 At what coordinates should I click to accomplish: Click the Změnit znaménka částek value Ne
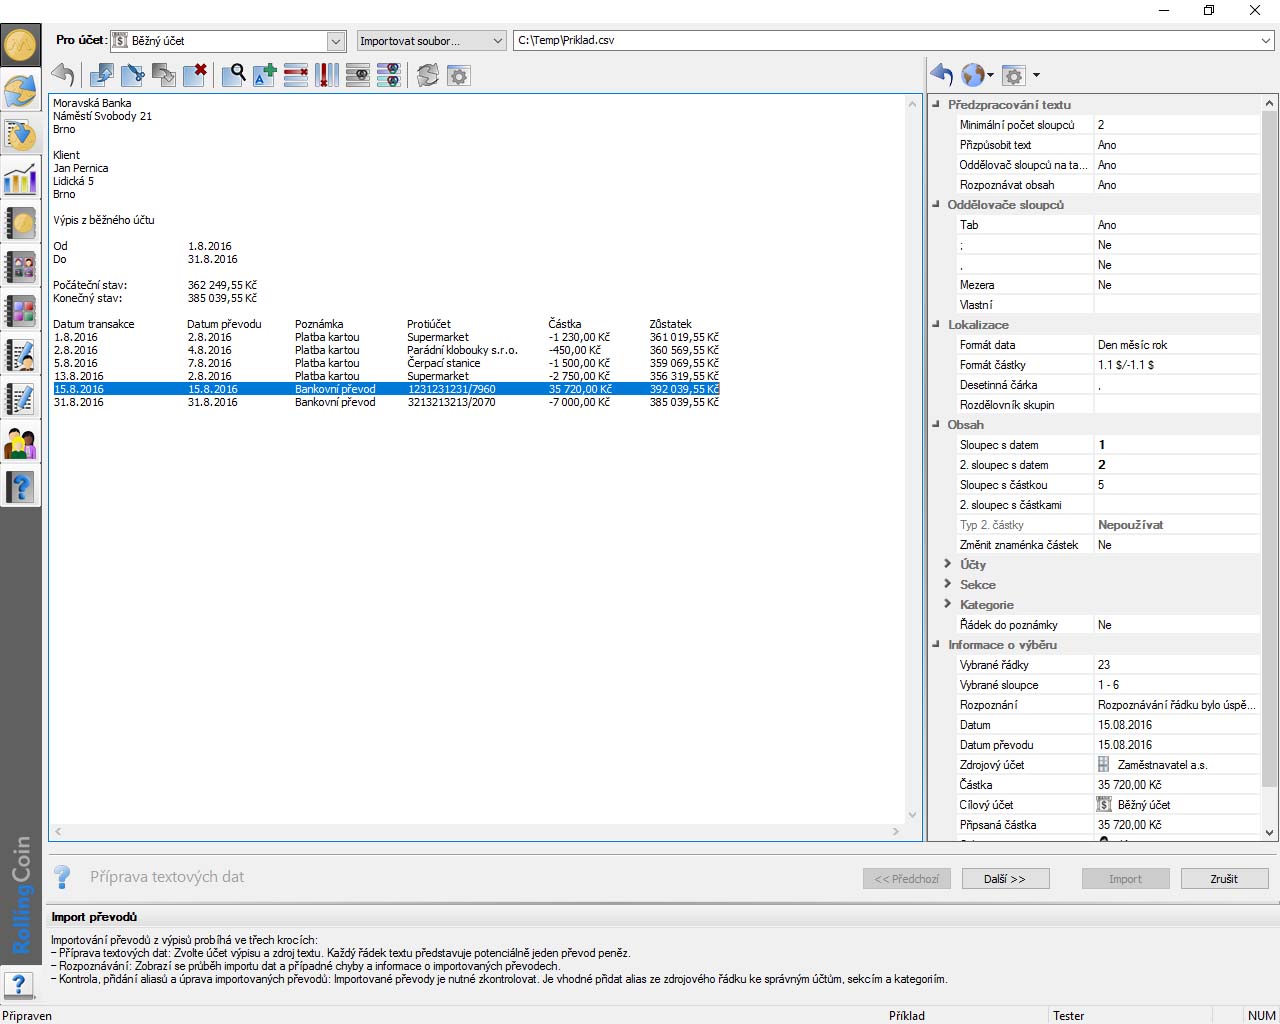(1177, 545)
